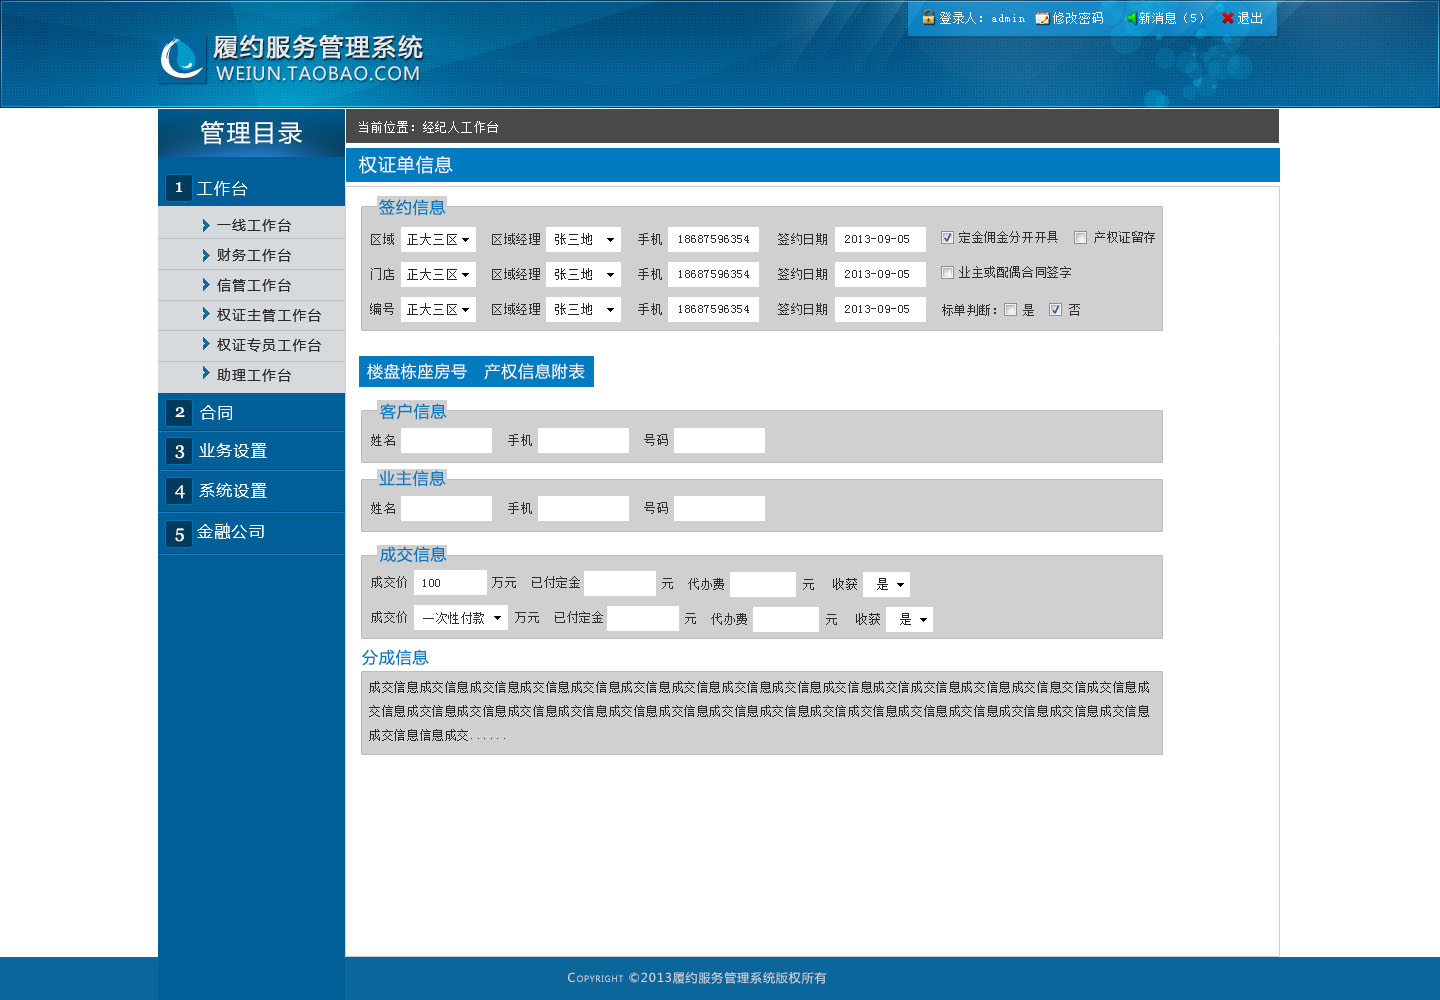
Task: Click the lock icon beside 登录人
Action: pyautogui.click(x=928, y=17)
